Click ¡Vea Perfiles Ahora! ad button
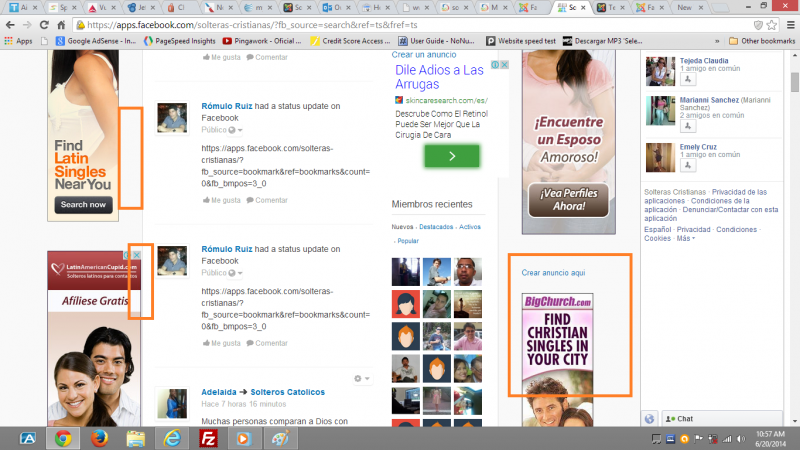Viewport: 800px width, 450px height. (568, 200)
